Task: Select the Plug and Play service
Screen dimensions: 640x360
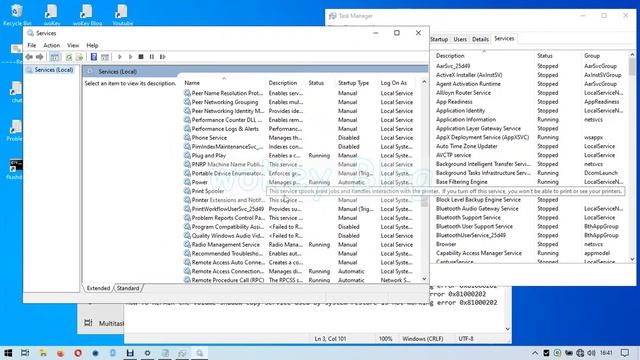Action: pyautogui.click(x=301, y=156)
